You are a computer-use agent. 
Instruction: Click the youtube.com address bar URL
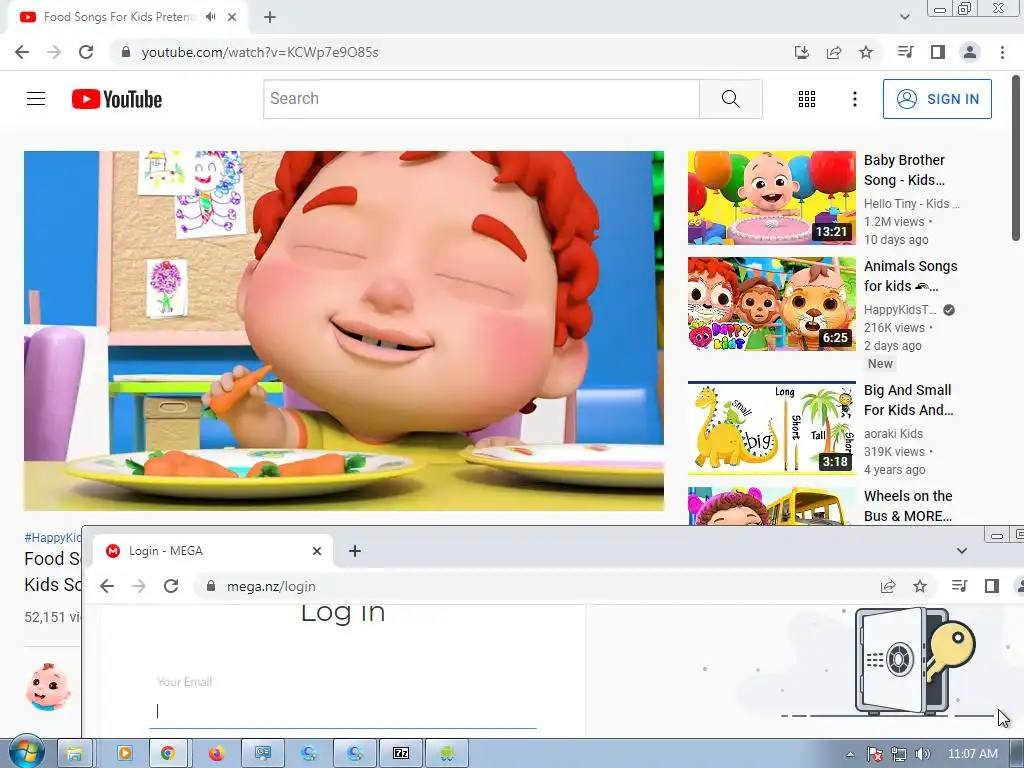260,52
